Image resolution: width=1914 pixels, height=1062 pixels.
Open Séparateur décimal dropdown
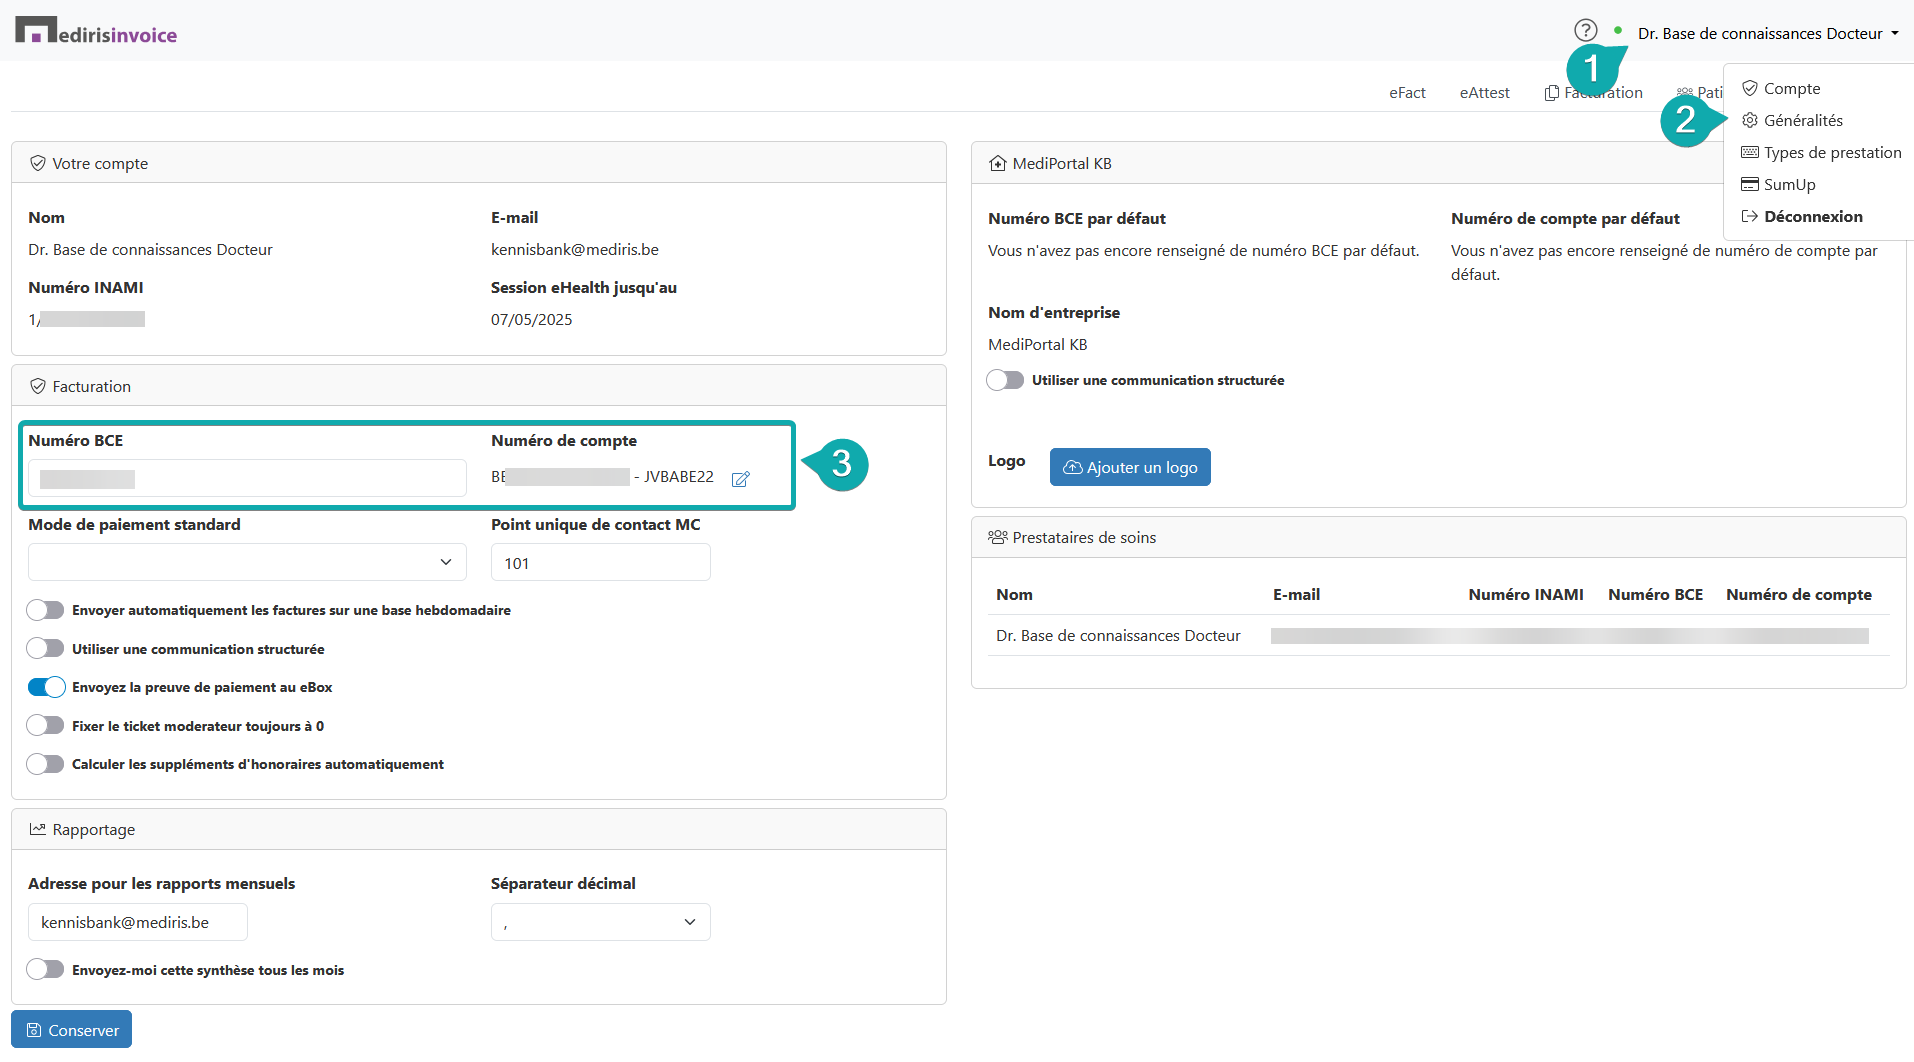click(x=601, y=922)
